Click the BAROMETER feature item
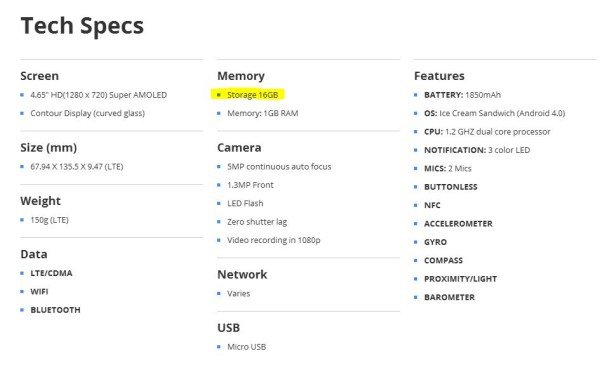Screen dimensions: 600x375 point(449,297)
